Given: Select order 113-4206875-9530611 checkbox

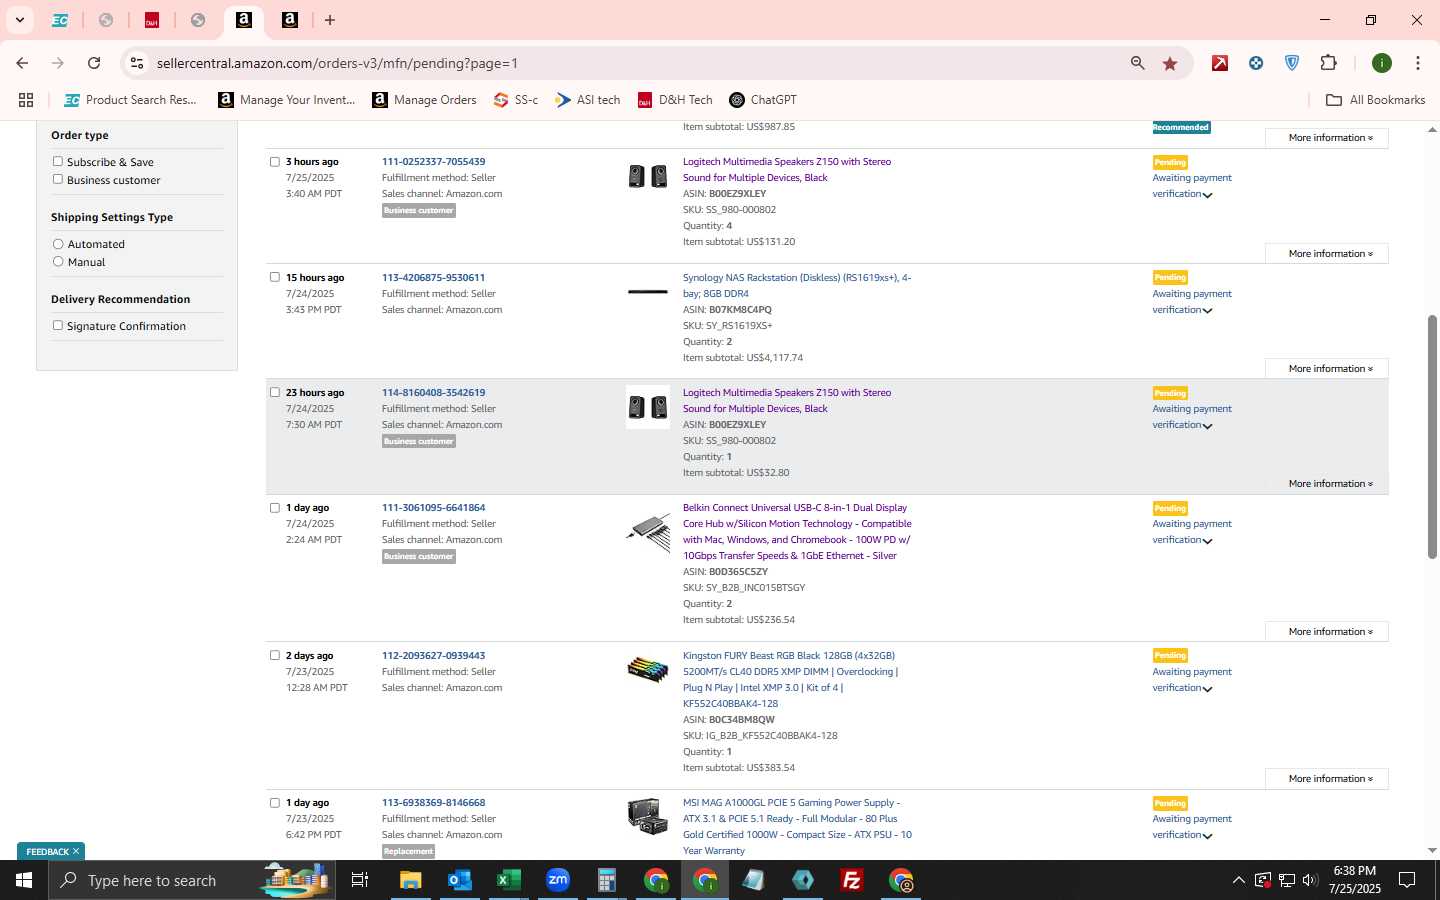Looking at the screenshot, I should [275, 277].
